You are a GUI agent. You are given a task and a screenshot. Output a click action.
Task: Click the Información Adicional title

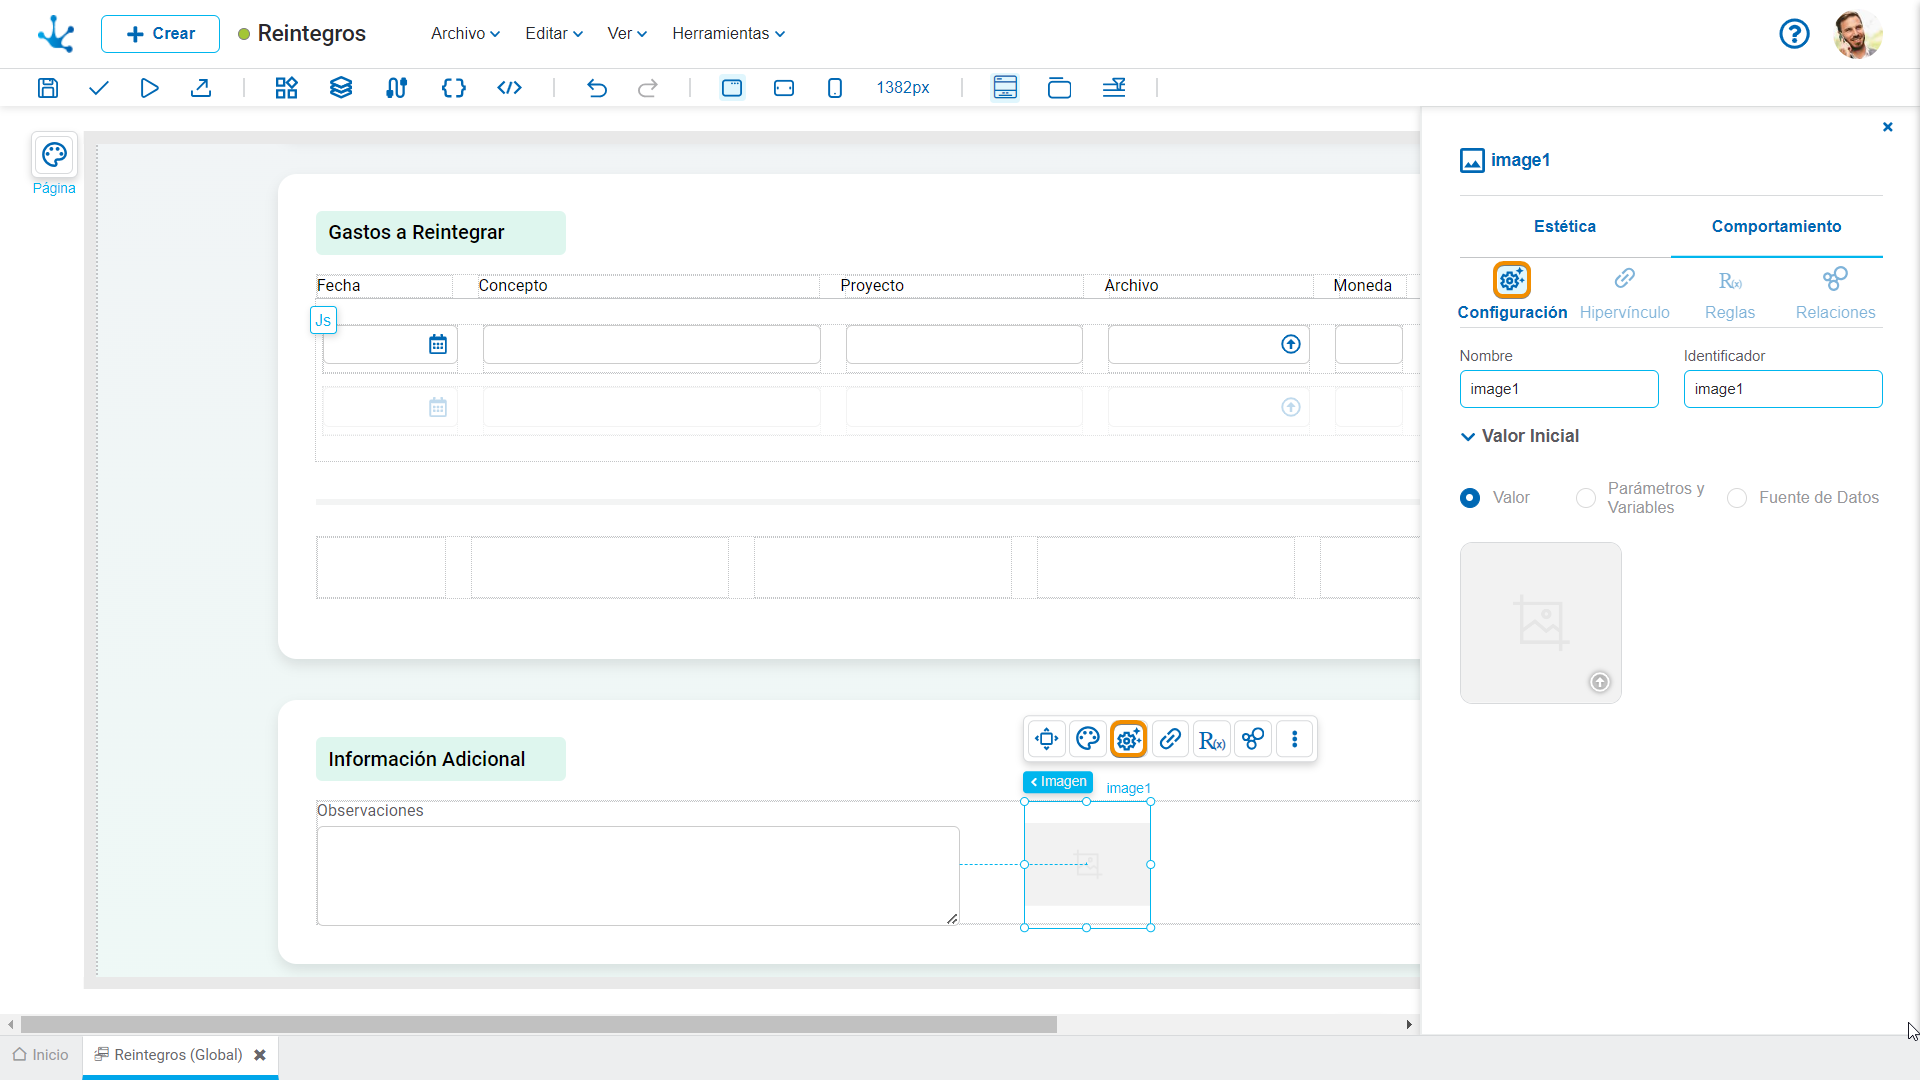click(x=426, y=760)
